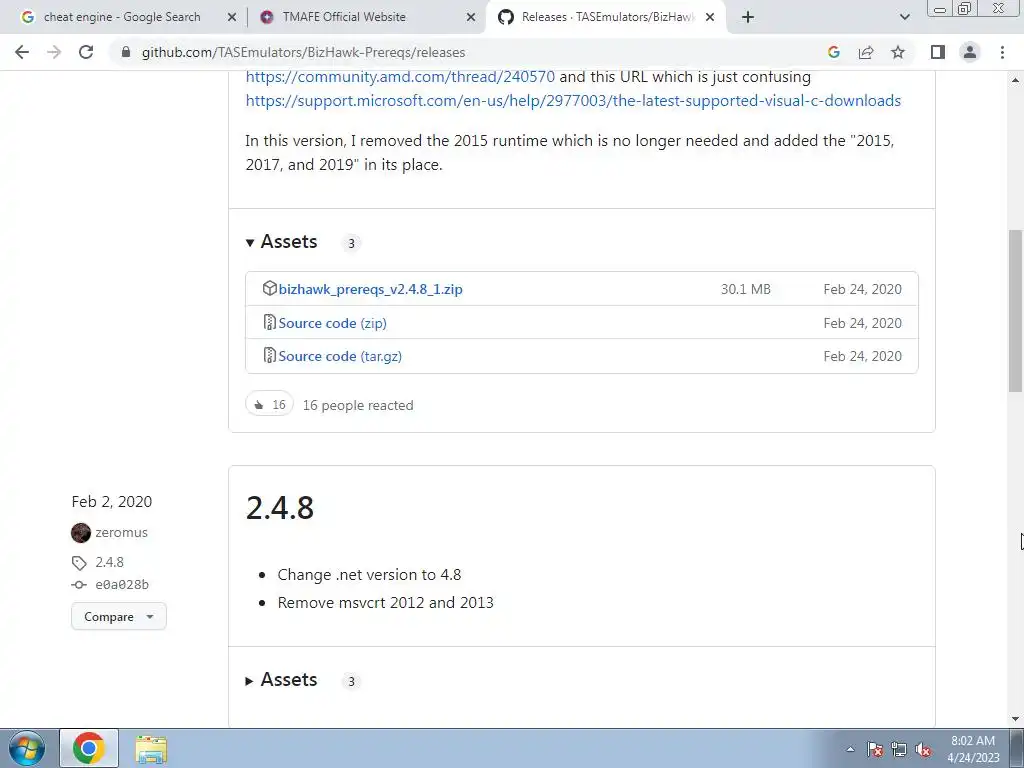
Task: Open the taskbar clock showing 8:02 AM
Action: pos(973,749)
